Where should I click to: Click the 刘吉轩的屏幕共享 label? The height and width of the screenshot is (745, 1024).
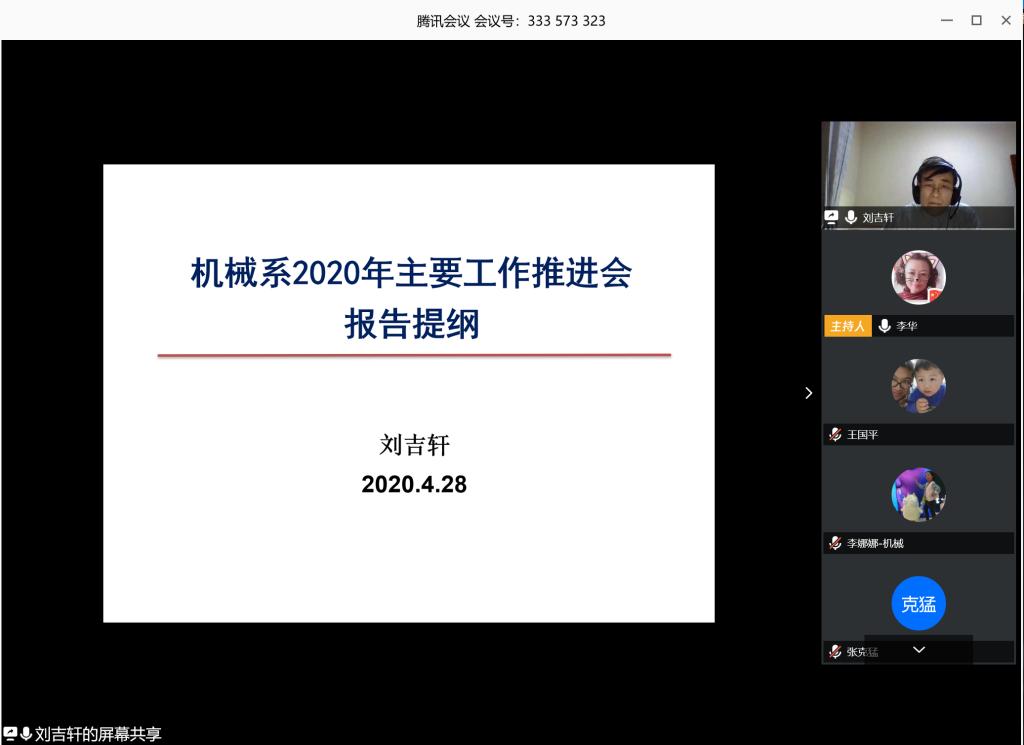98,734
